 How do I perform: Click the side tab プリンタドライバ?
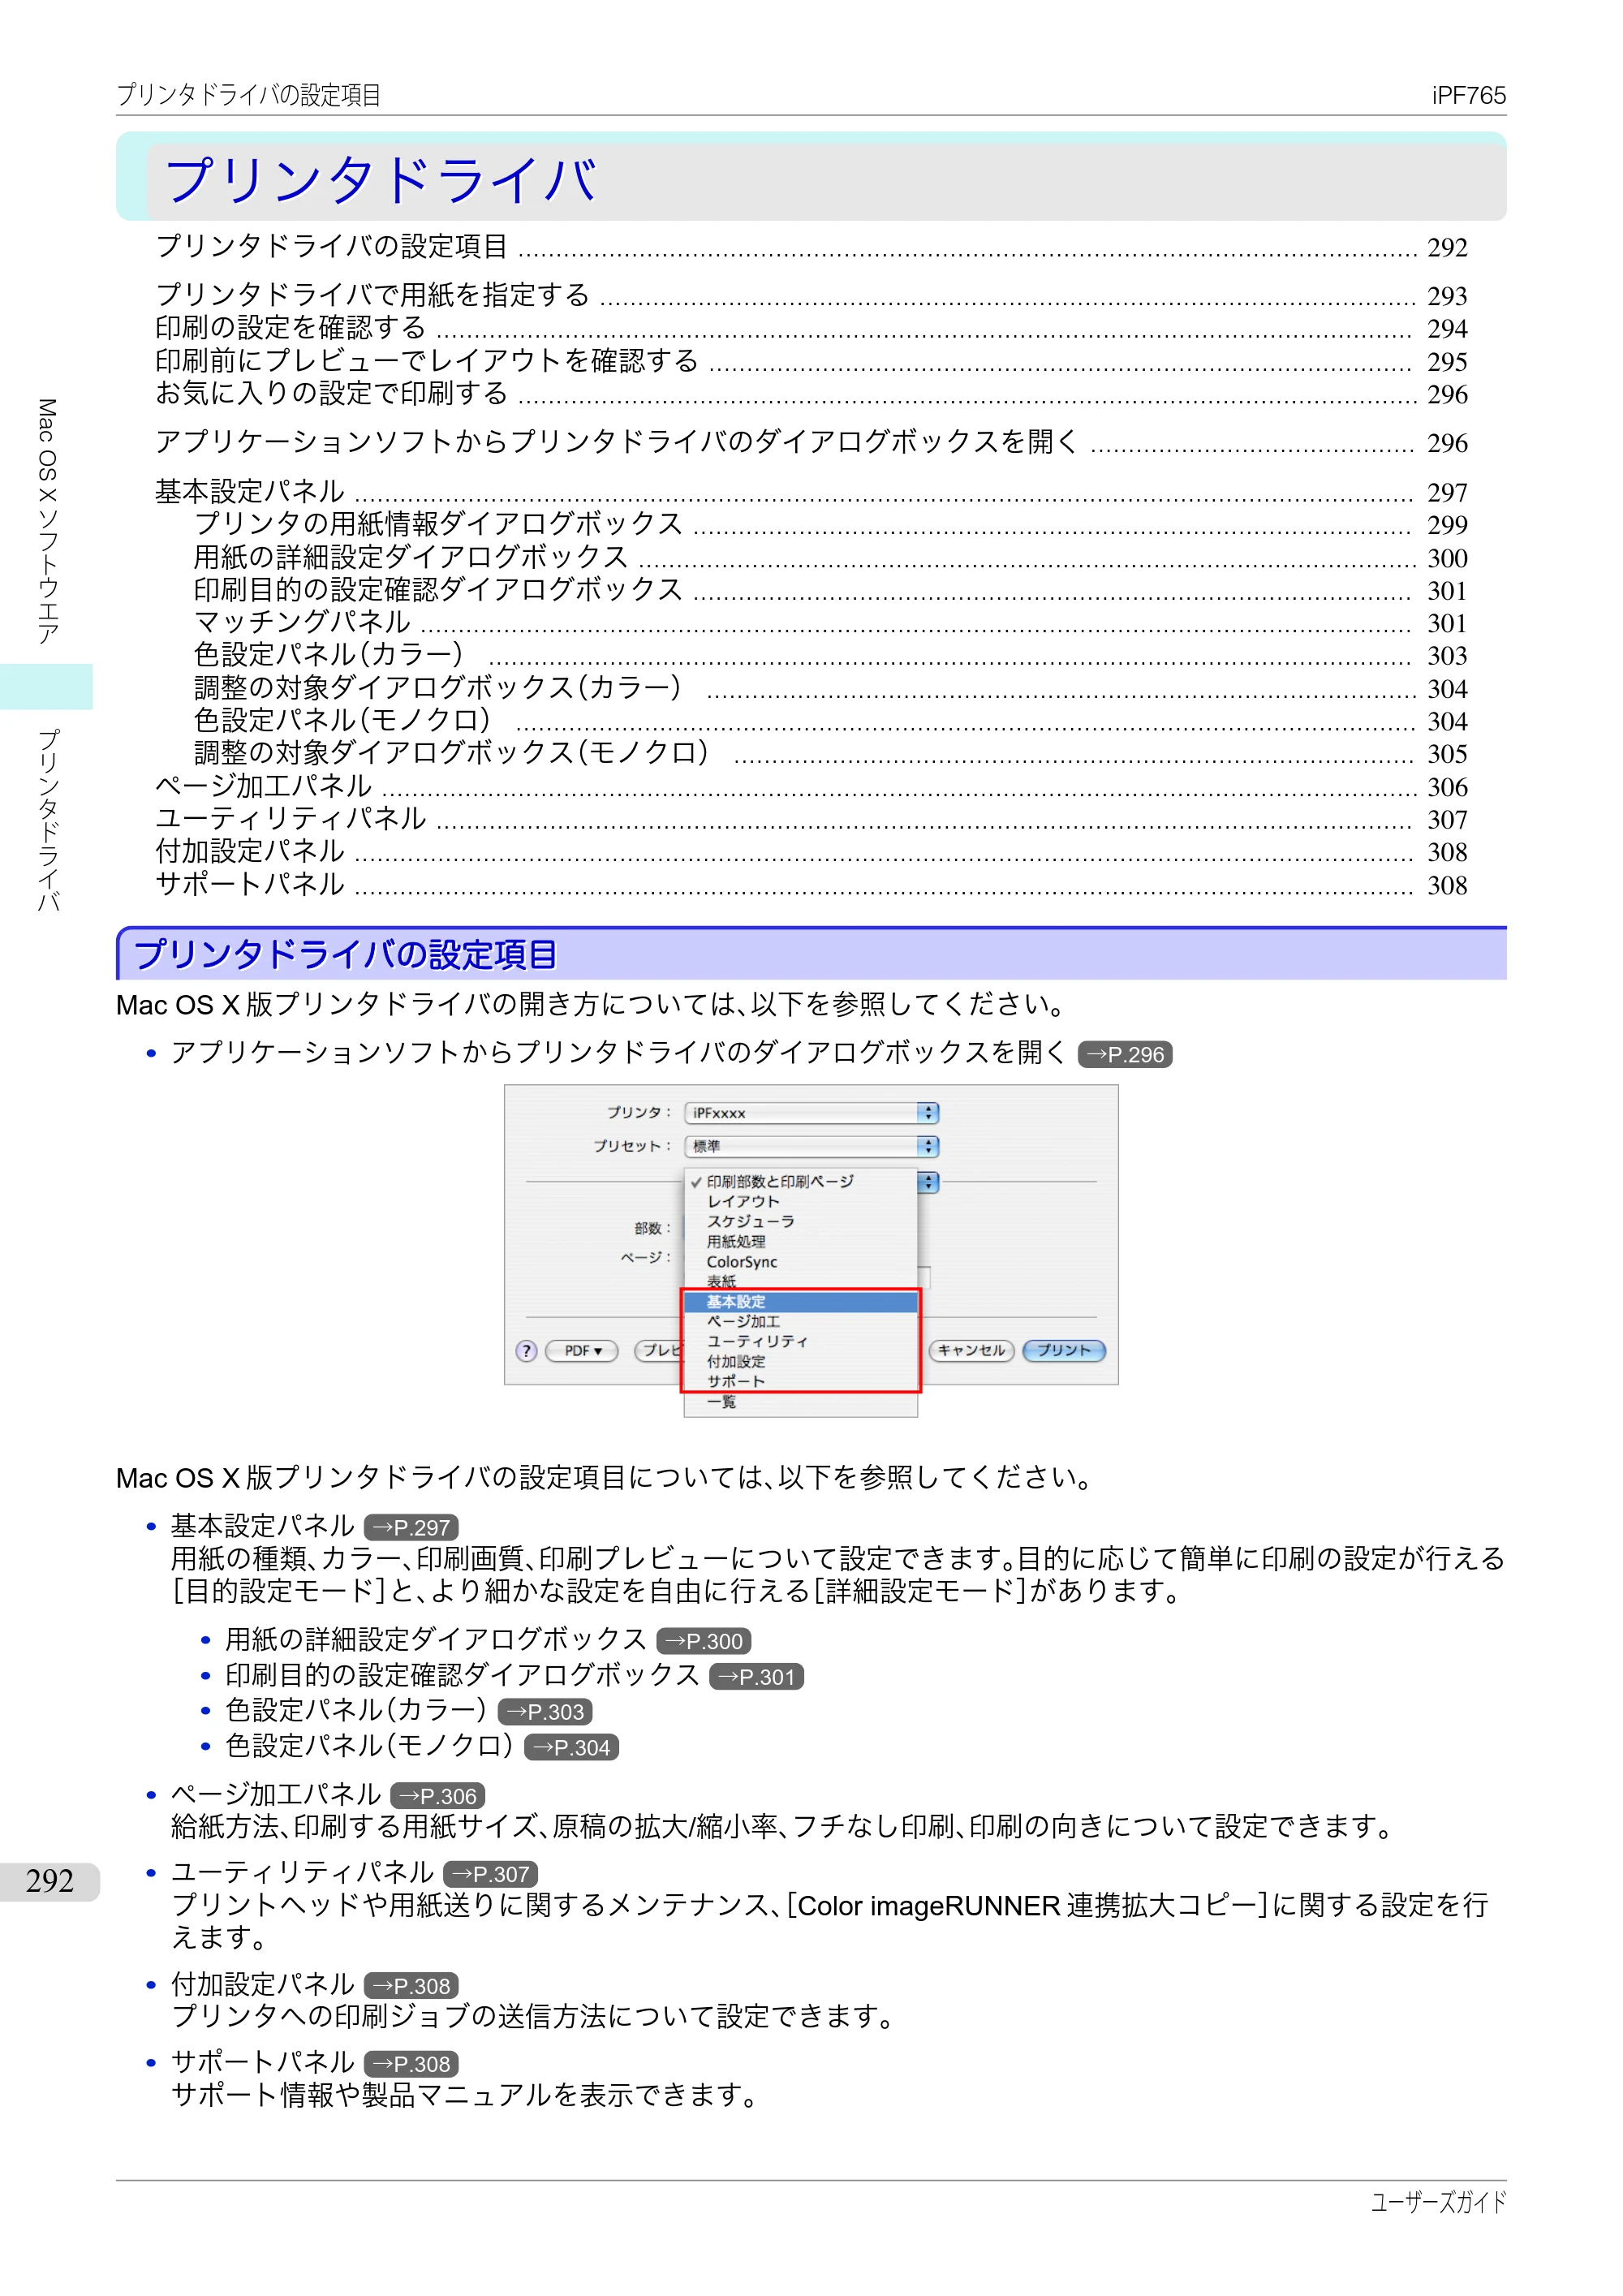[47, 820]
